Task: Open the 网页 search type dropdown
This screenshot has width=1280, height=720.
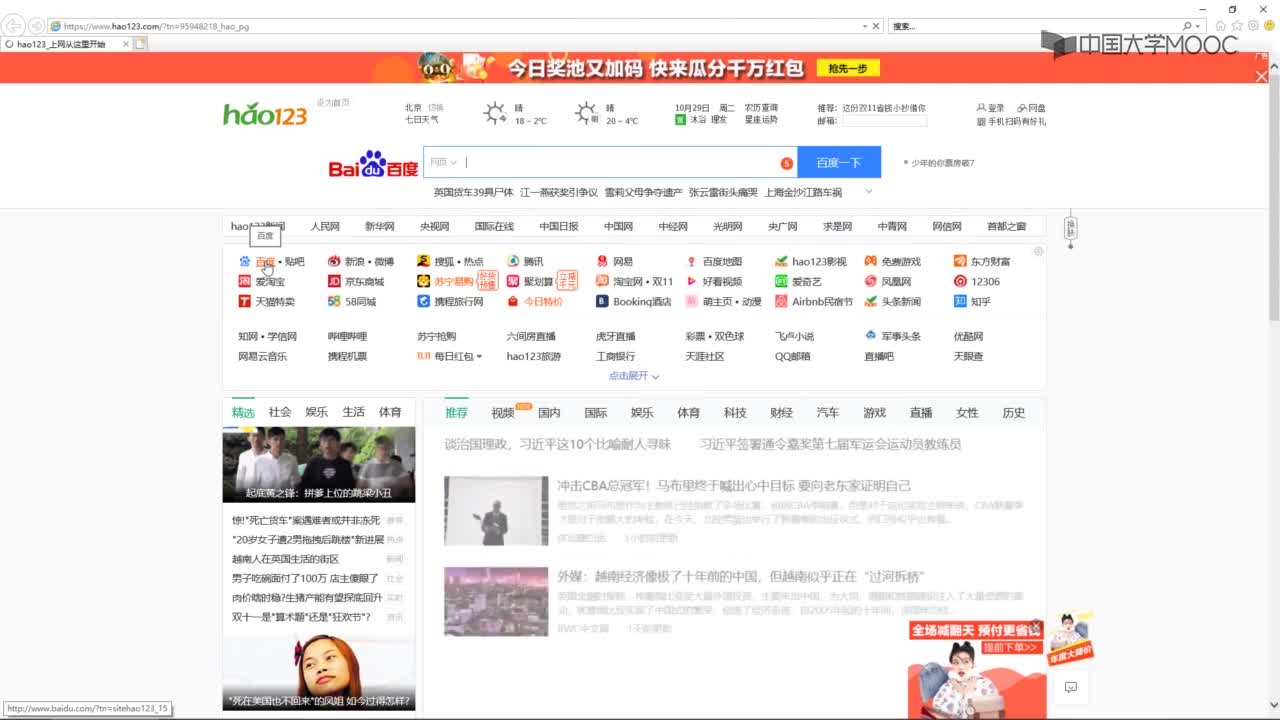Action: [x=443, y=162]
